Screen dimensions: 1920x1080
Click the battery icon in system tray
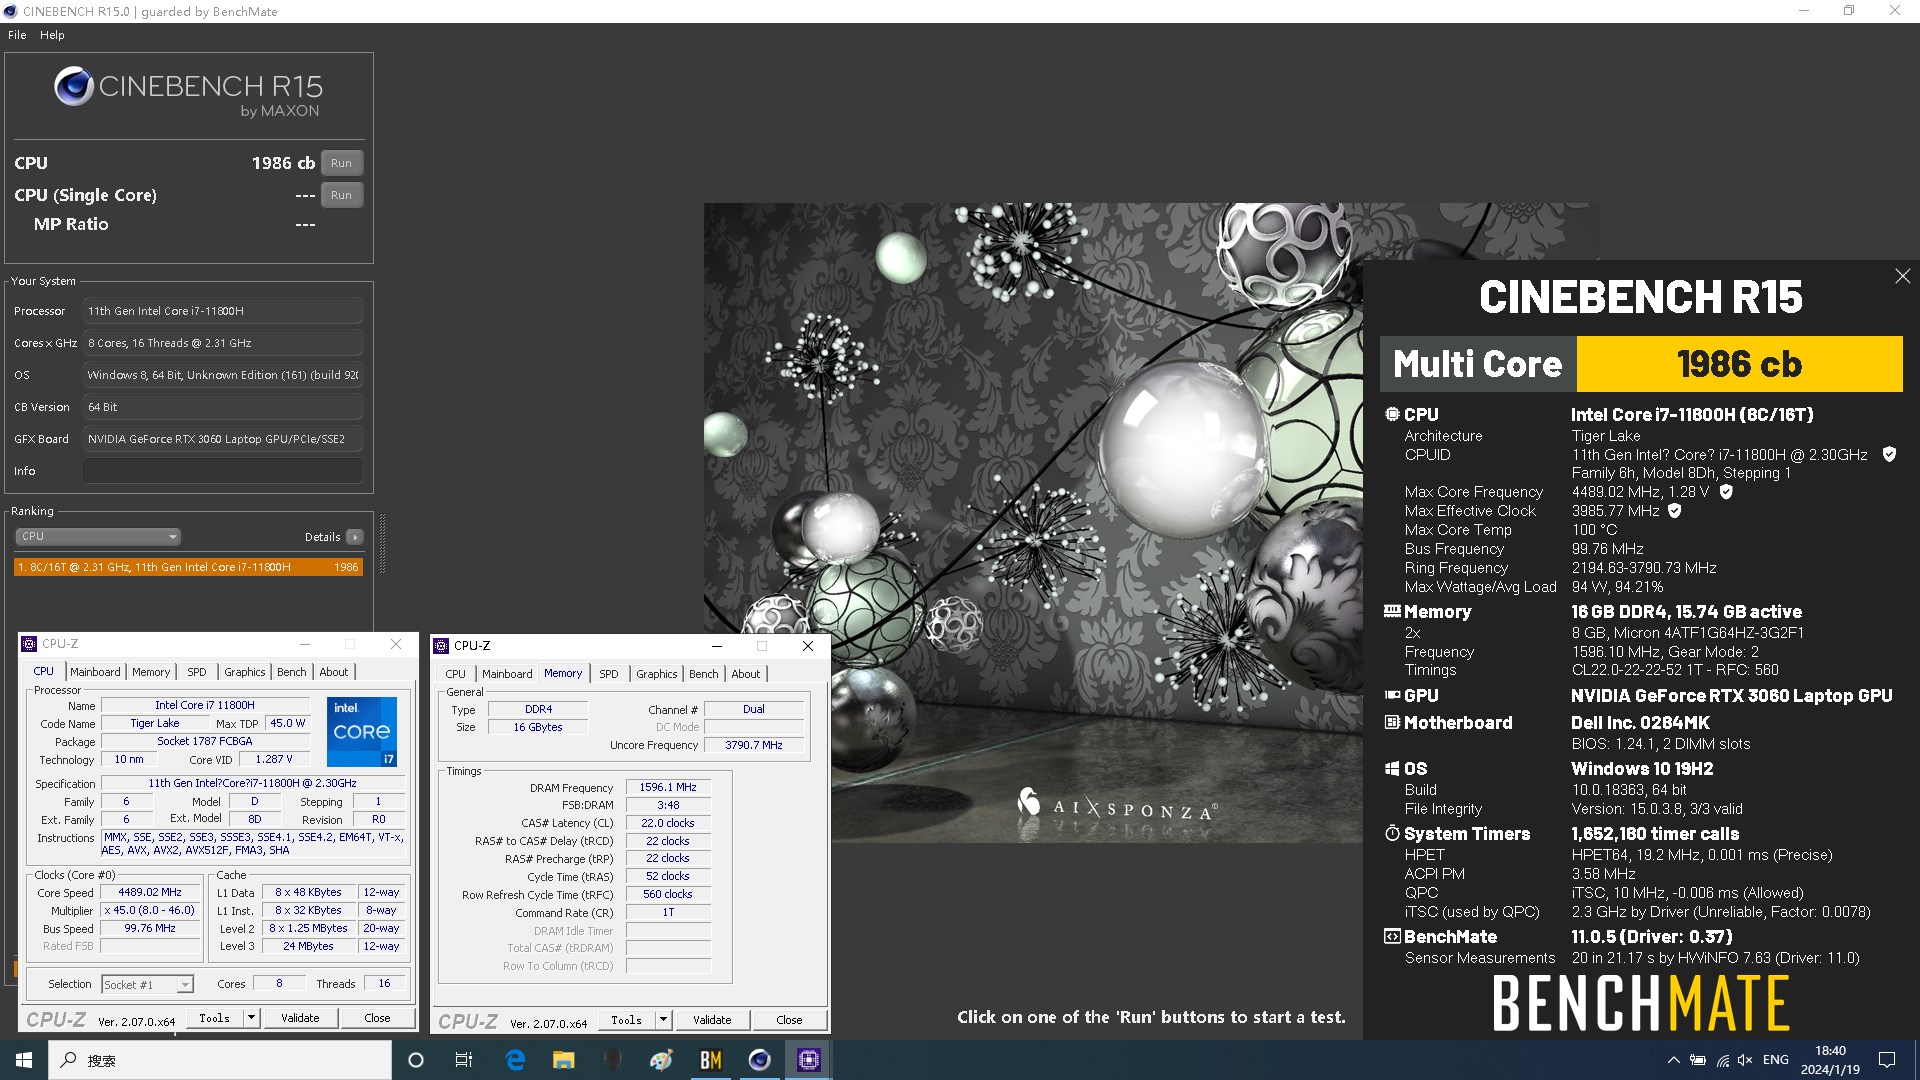pos(1698,1060)
